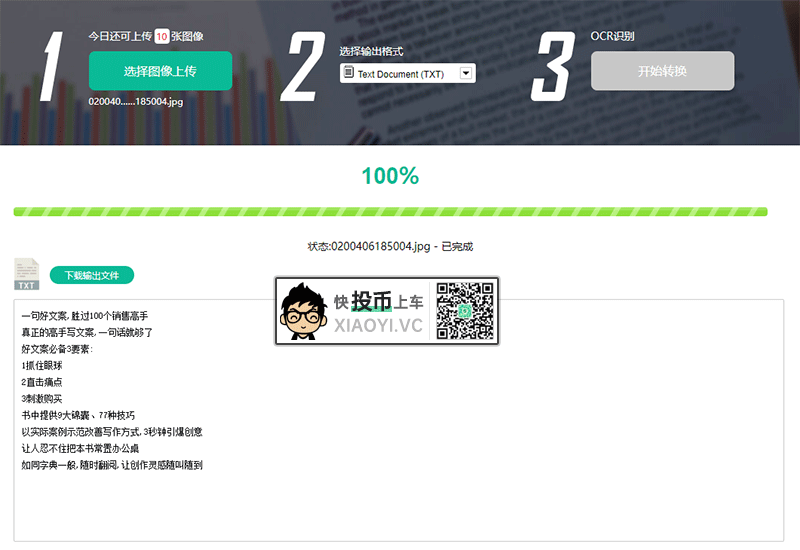The height and width of the screenshot is (550, 800).
Task: Click the status line showing 已完成
Action: [390, 246]
